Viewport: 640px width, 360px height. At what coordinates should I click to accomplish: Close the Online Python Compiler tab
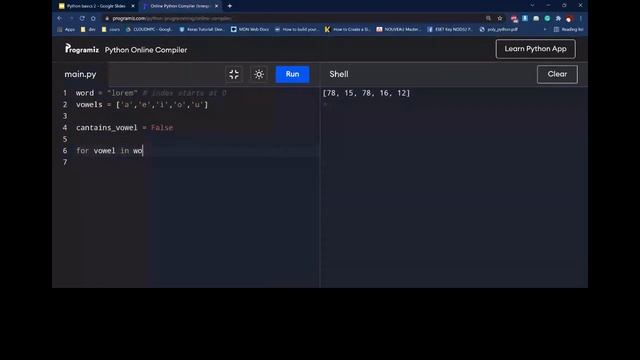click(216, 6)
